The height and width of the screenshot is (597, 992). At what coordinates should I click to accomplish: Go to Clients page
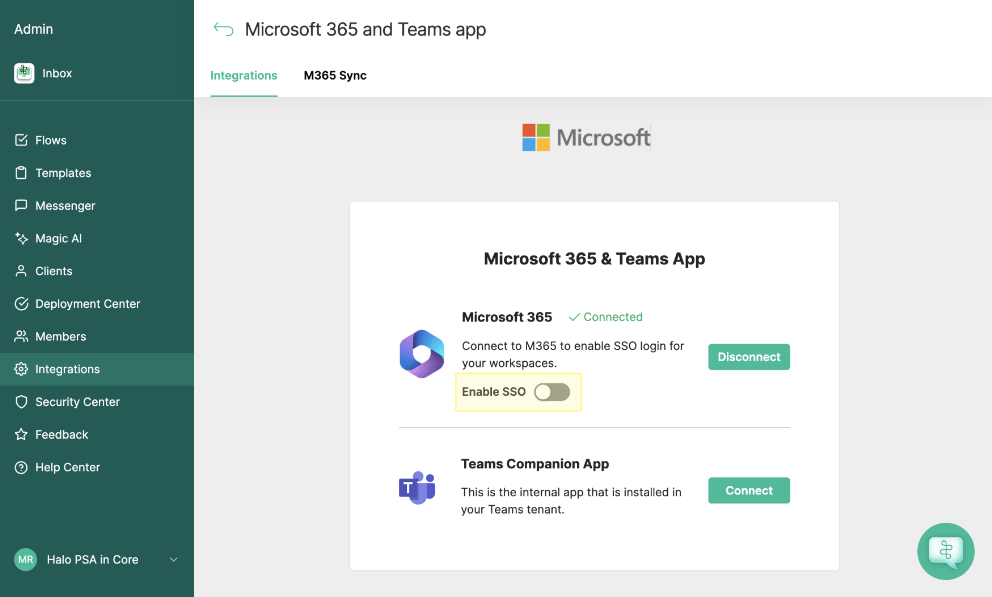[x=97, y=271]
